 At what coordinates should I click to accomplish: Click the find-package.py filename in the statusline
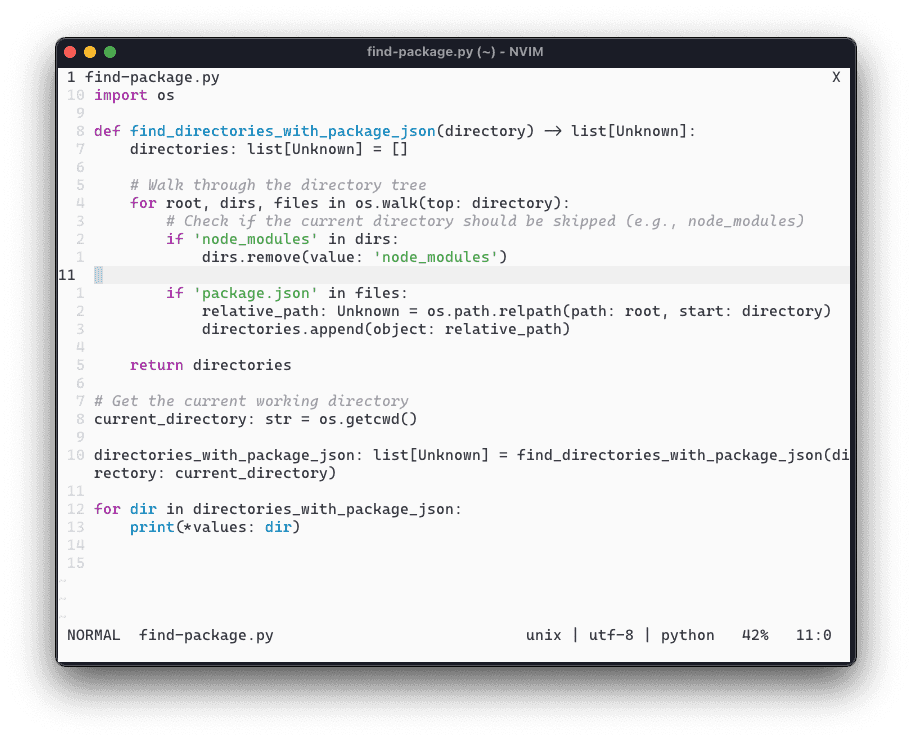(206, 635)
